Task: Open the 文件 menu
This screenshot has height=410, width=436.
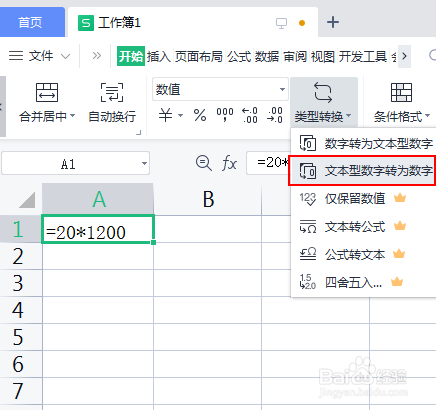Action: 41,56
